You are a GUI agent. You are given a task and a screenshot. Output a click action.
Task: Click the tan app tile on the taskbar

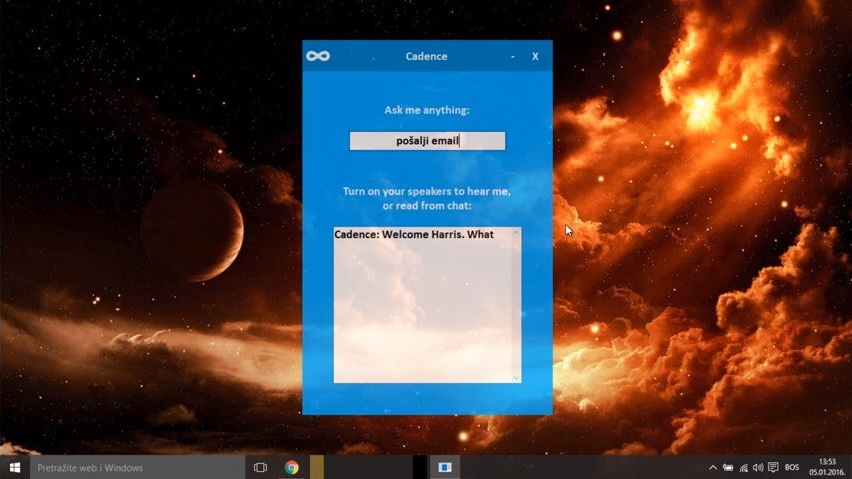[317, 467]
